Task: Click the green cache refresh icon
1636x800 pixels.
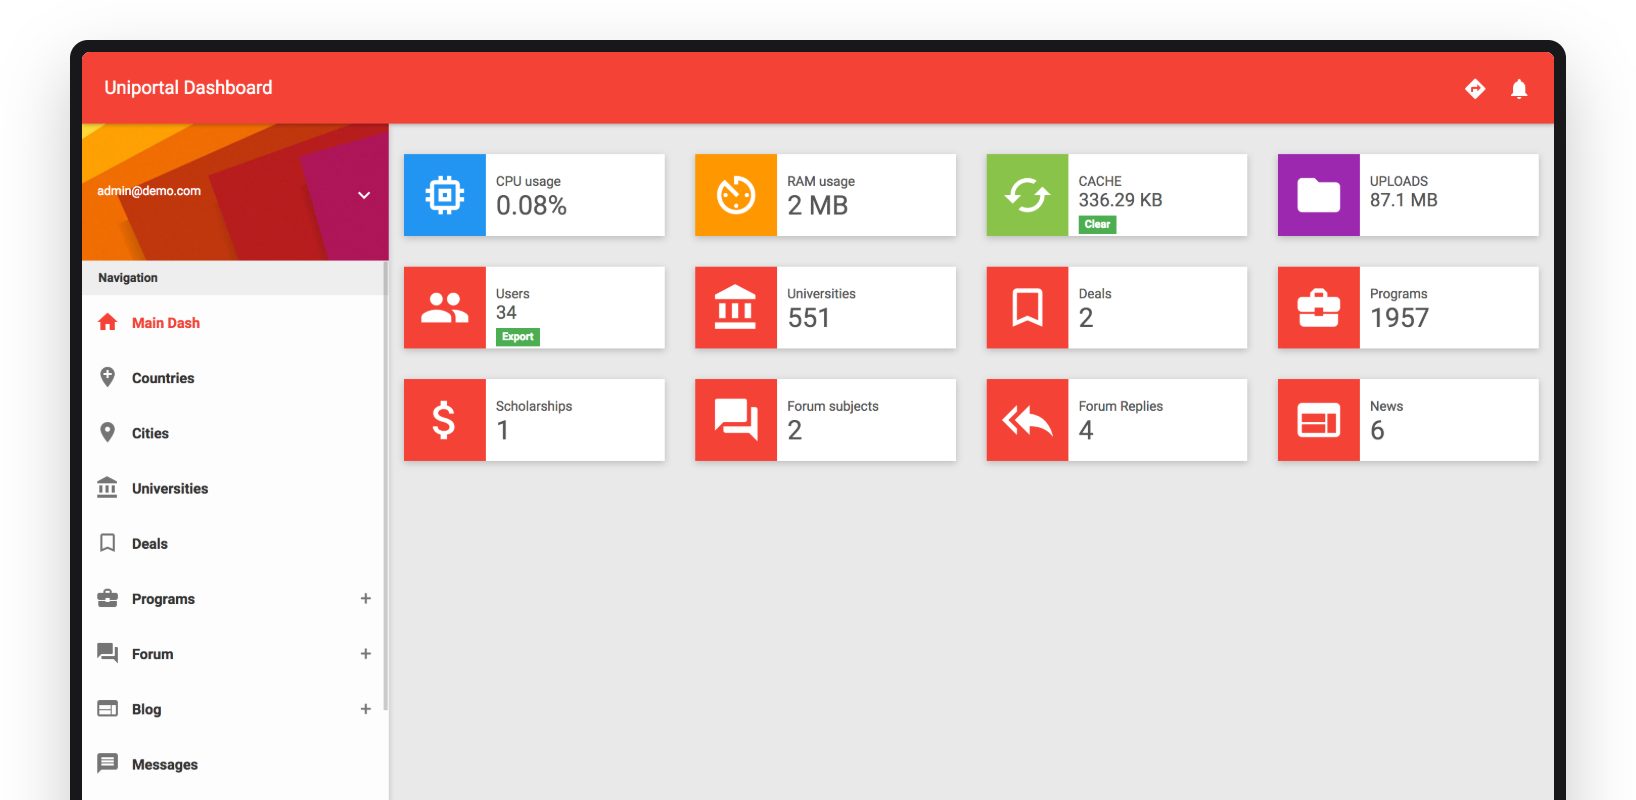Action: coord(1027,195)
